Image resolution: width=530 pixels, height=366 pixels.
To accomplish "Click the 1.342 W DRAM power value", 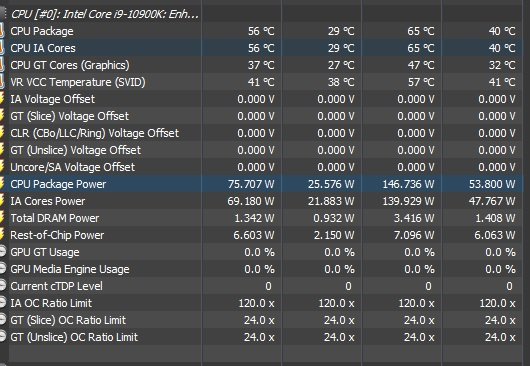I will pyautogui.click(x=255, y=218).
